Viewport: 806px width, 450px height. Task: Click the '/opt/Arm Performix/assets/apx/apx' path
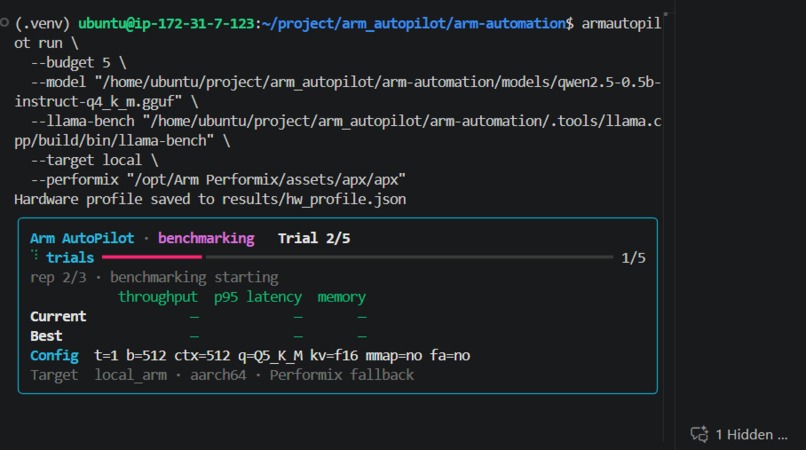click(266, 180)
